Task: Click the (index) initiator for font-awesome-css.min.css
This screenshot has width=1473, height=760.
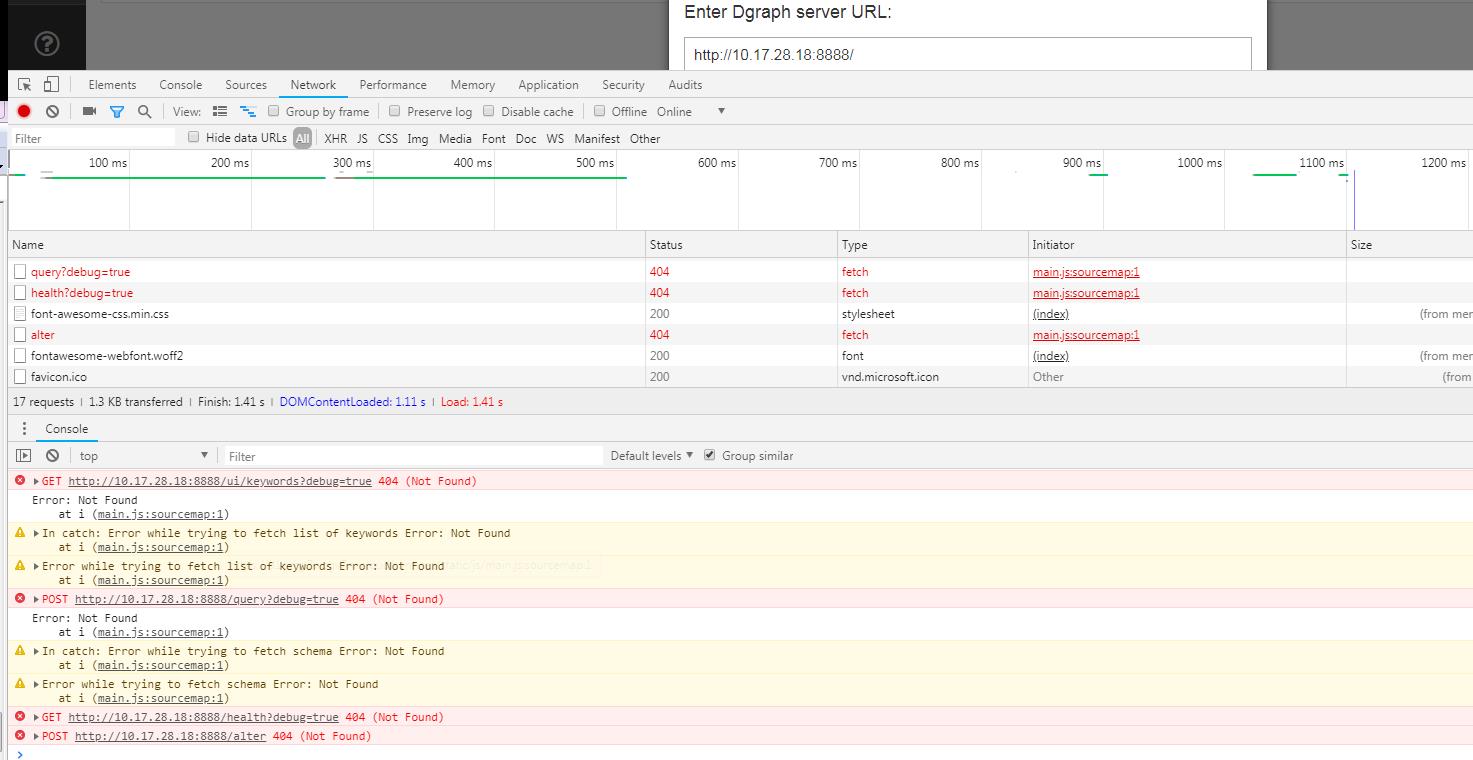Action: pos(1050,313)
